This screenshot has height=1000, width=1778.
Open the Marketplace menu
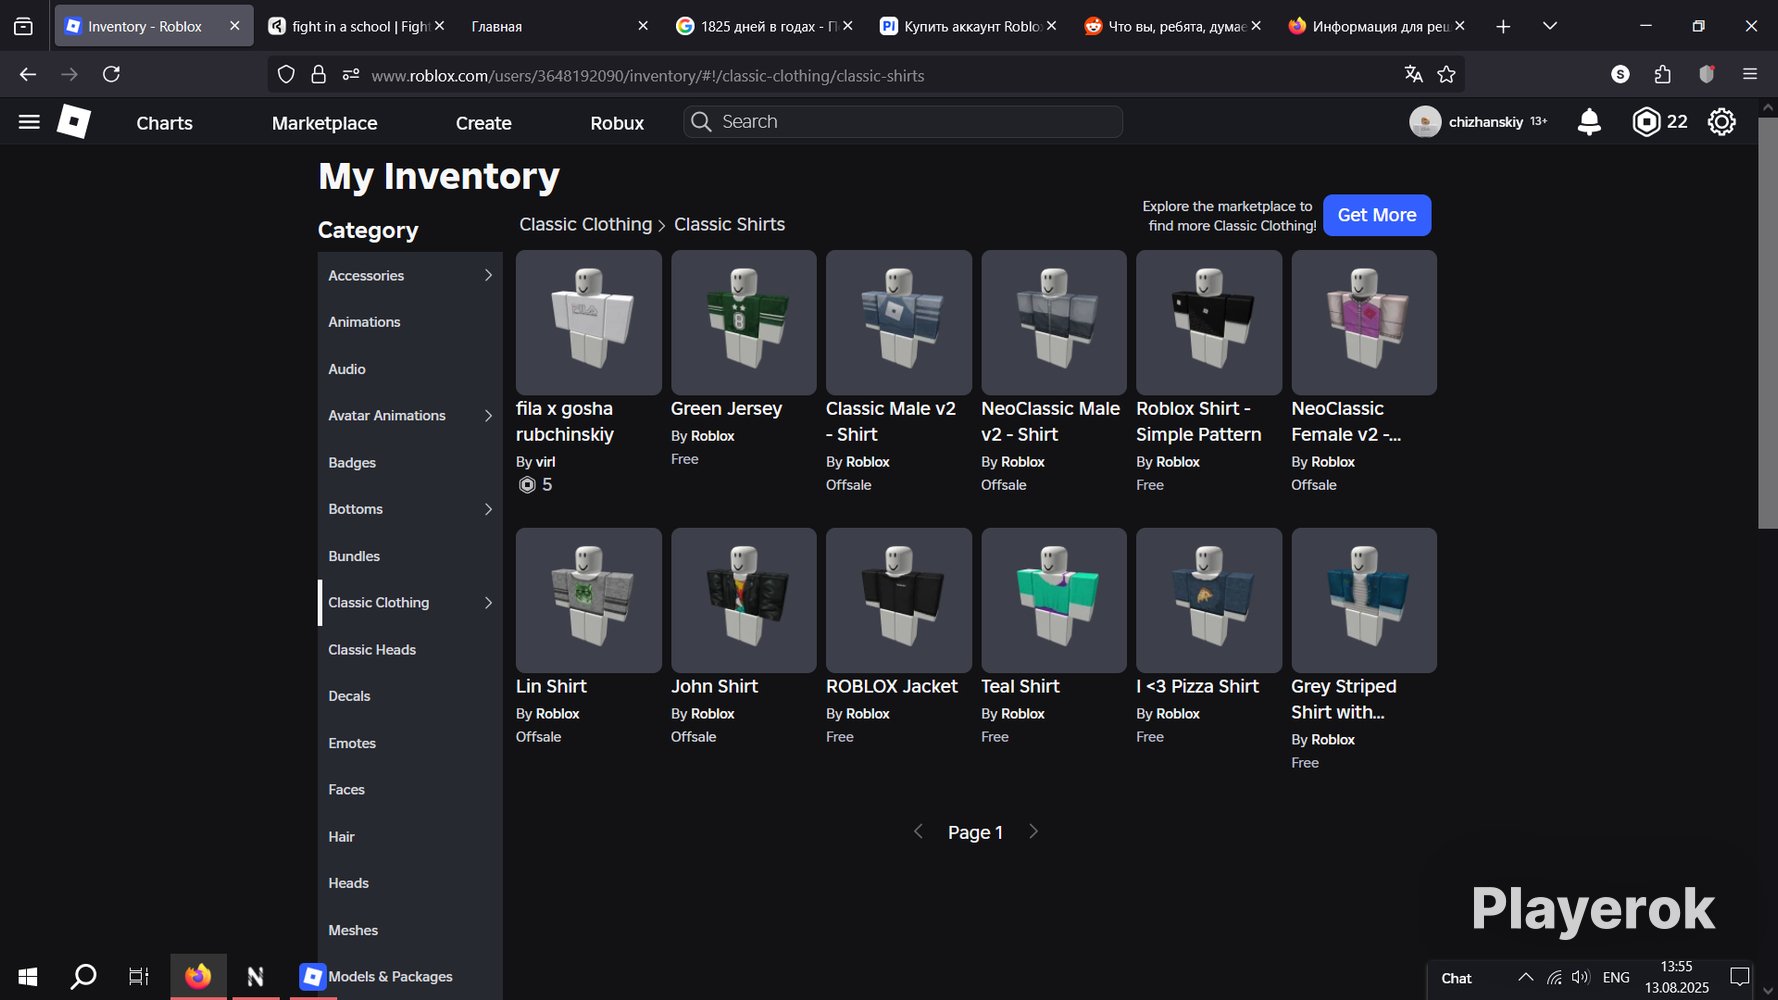tap(325, 123)
